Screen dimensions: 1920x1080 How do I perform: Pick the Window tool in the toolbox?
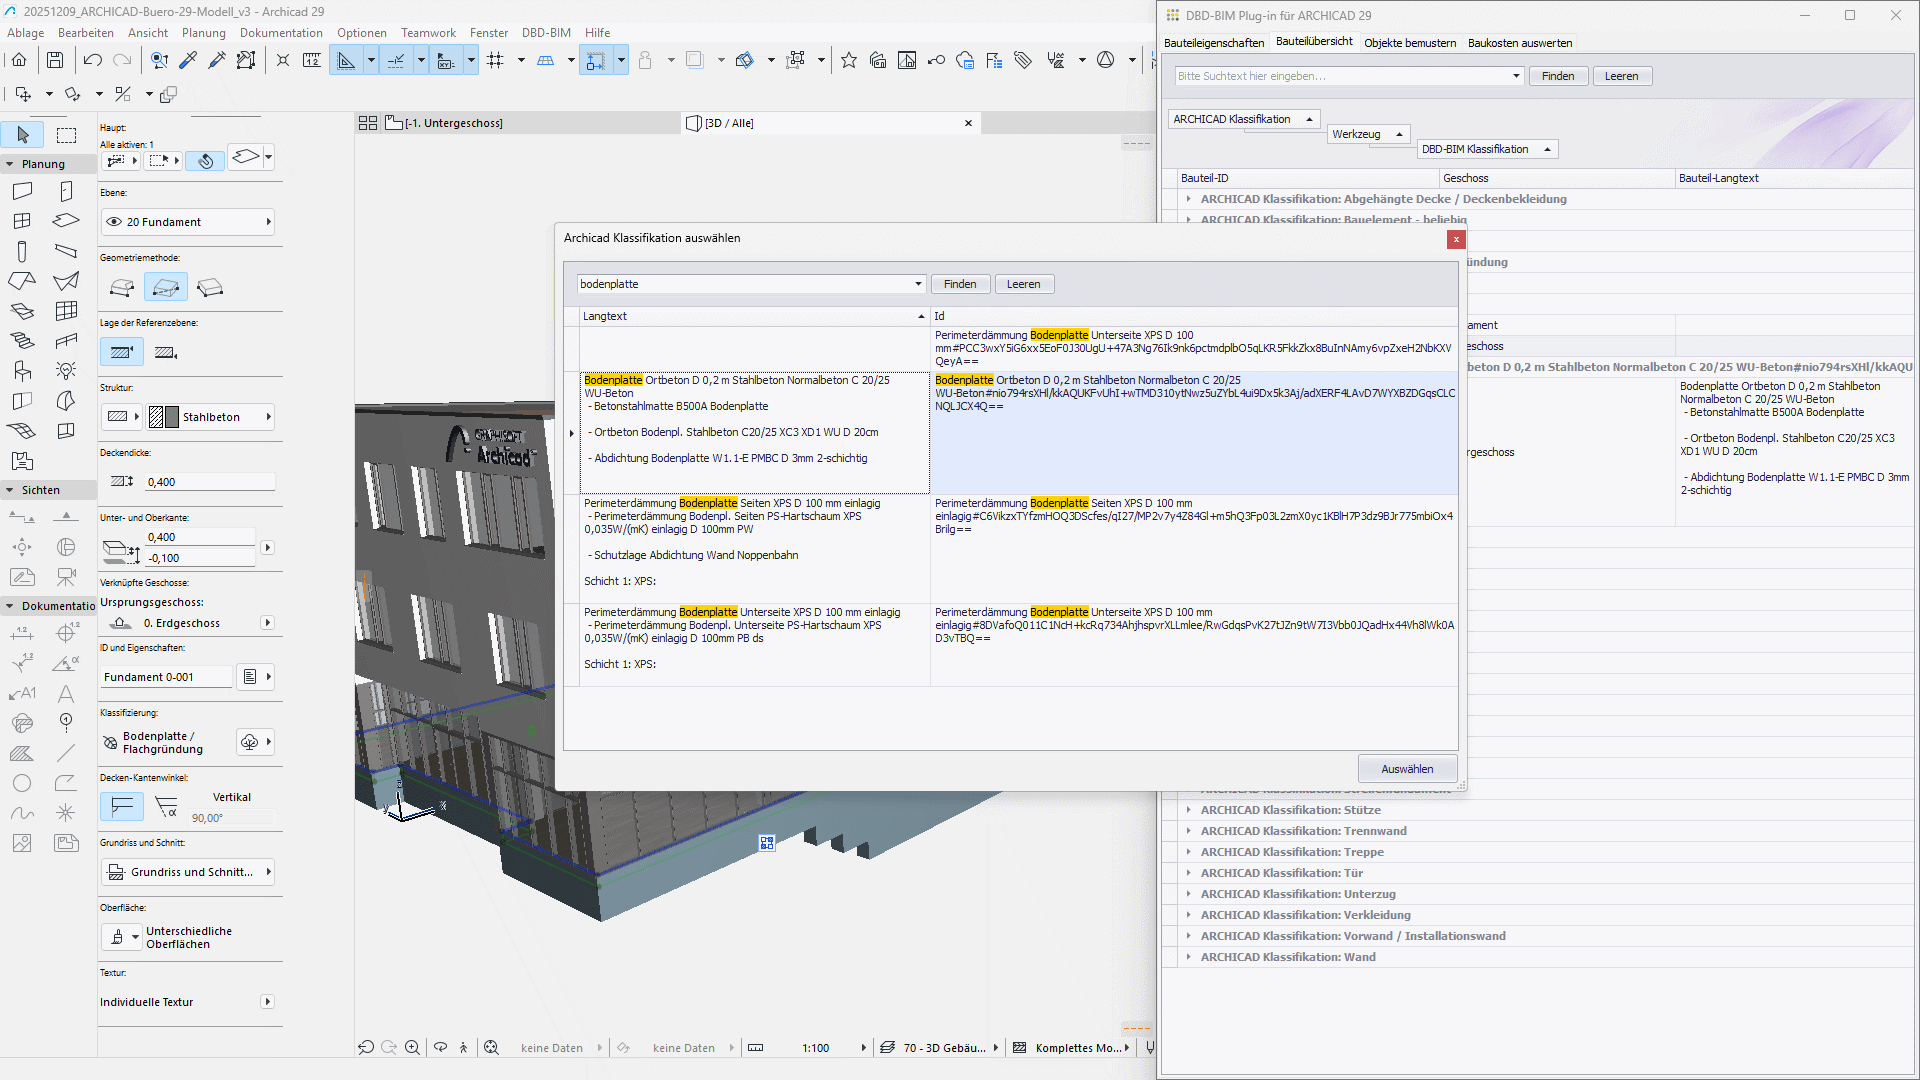(x=22, y=221)
